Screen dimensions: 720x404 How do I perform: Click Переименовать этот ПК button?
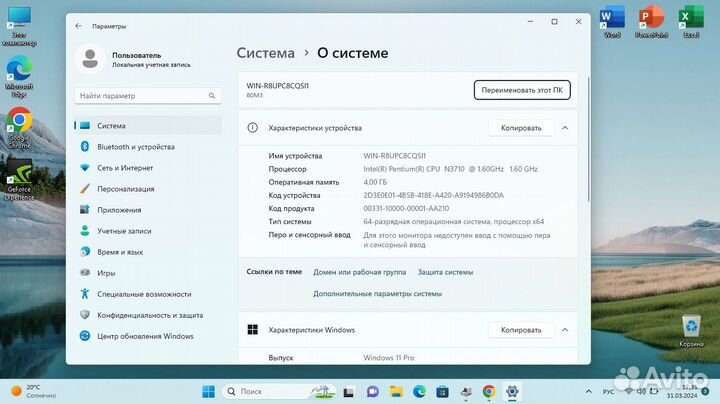[522, 90]
